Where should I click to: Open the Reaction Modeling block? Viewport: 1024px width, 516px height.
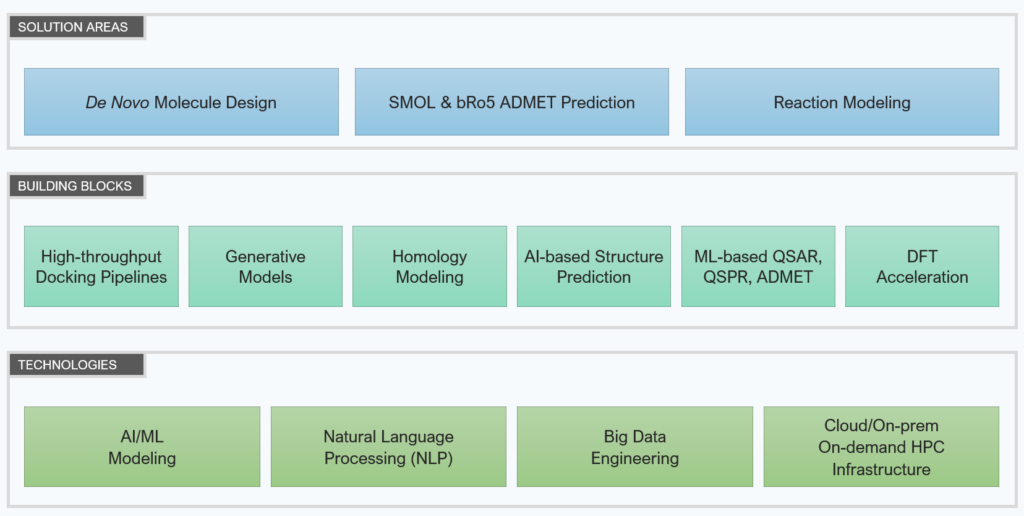point(841,102)
